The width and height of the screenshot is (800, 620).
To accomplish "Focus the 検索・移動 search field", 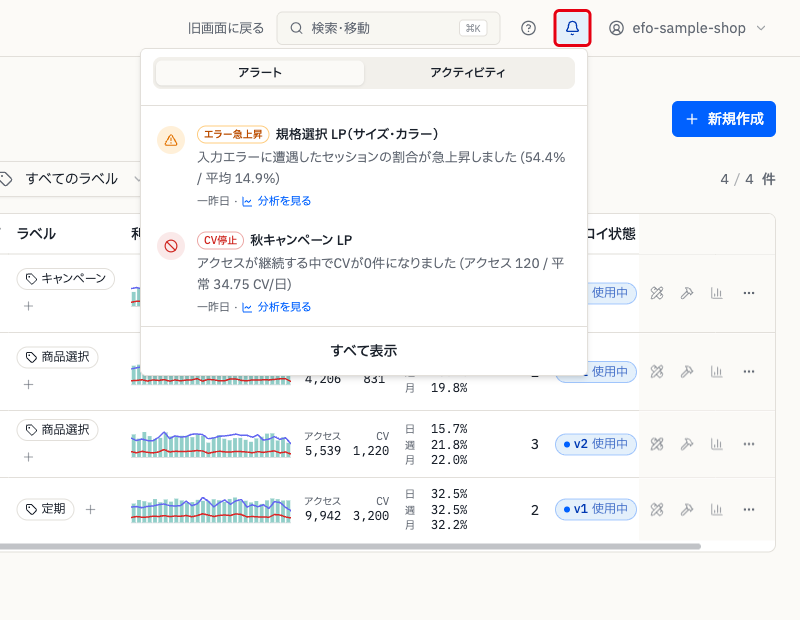I will click(388, 28).
